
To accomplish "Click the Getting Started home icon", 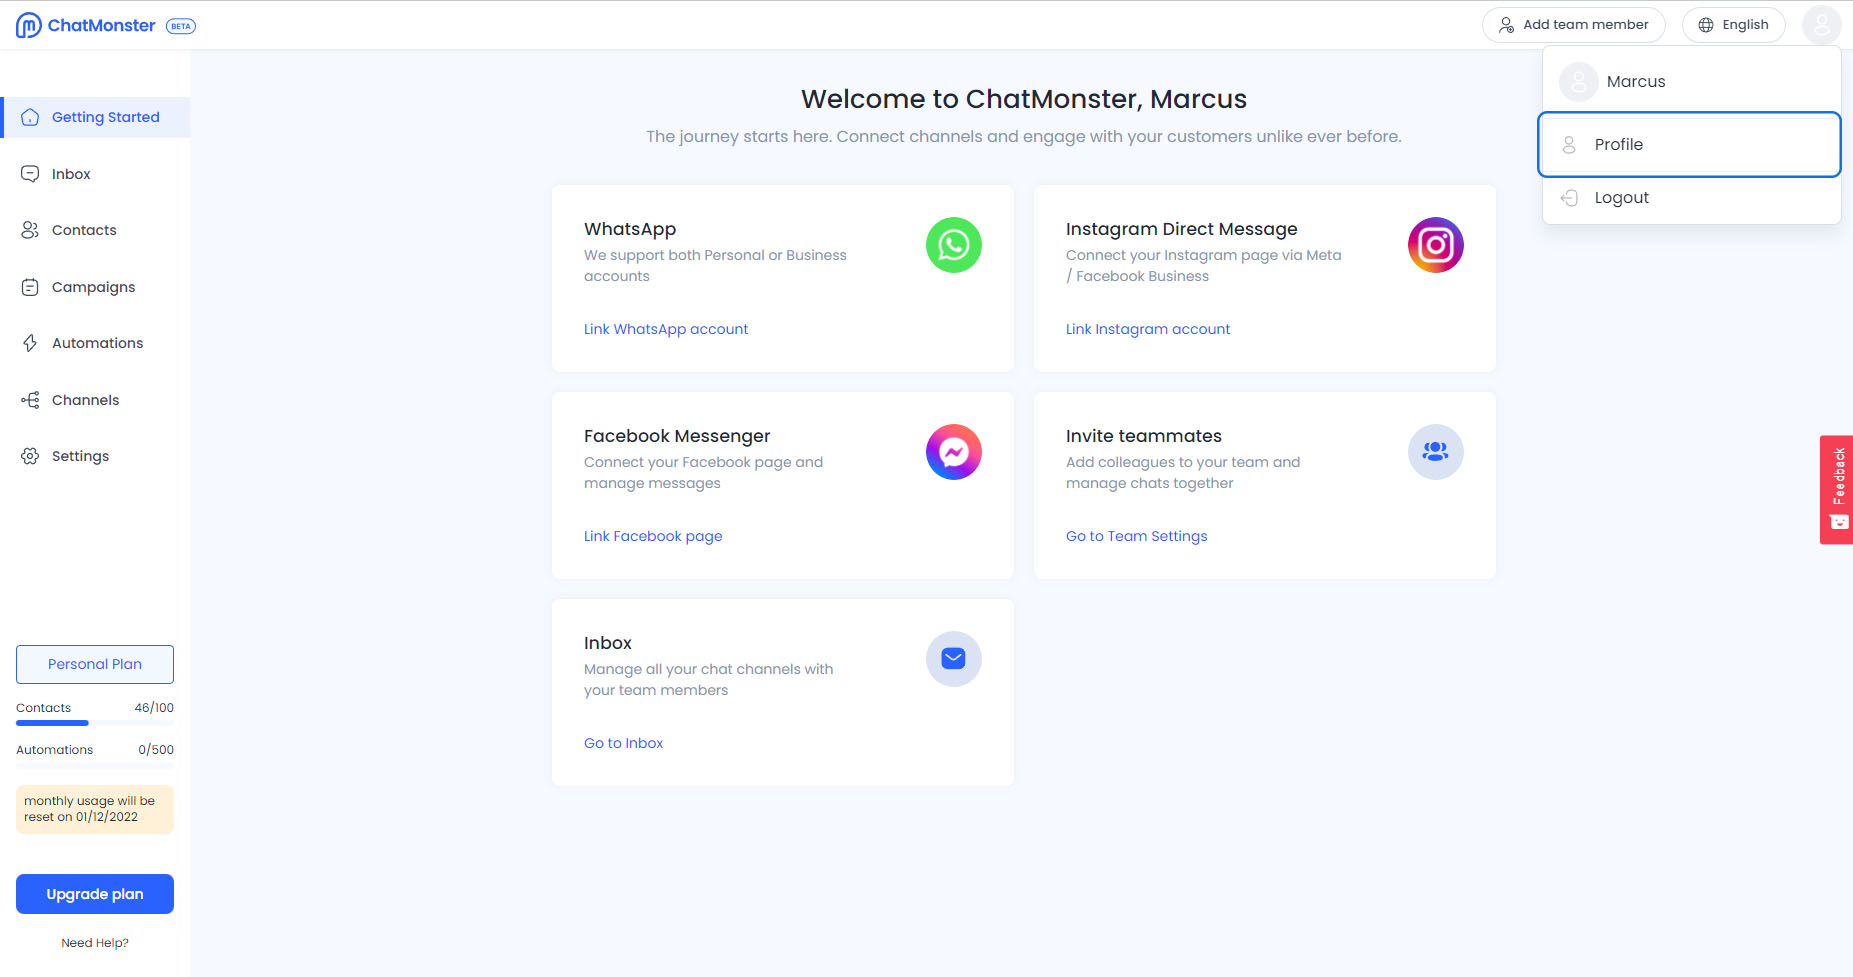I will tap(30, 117).
